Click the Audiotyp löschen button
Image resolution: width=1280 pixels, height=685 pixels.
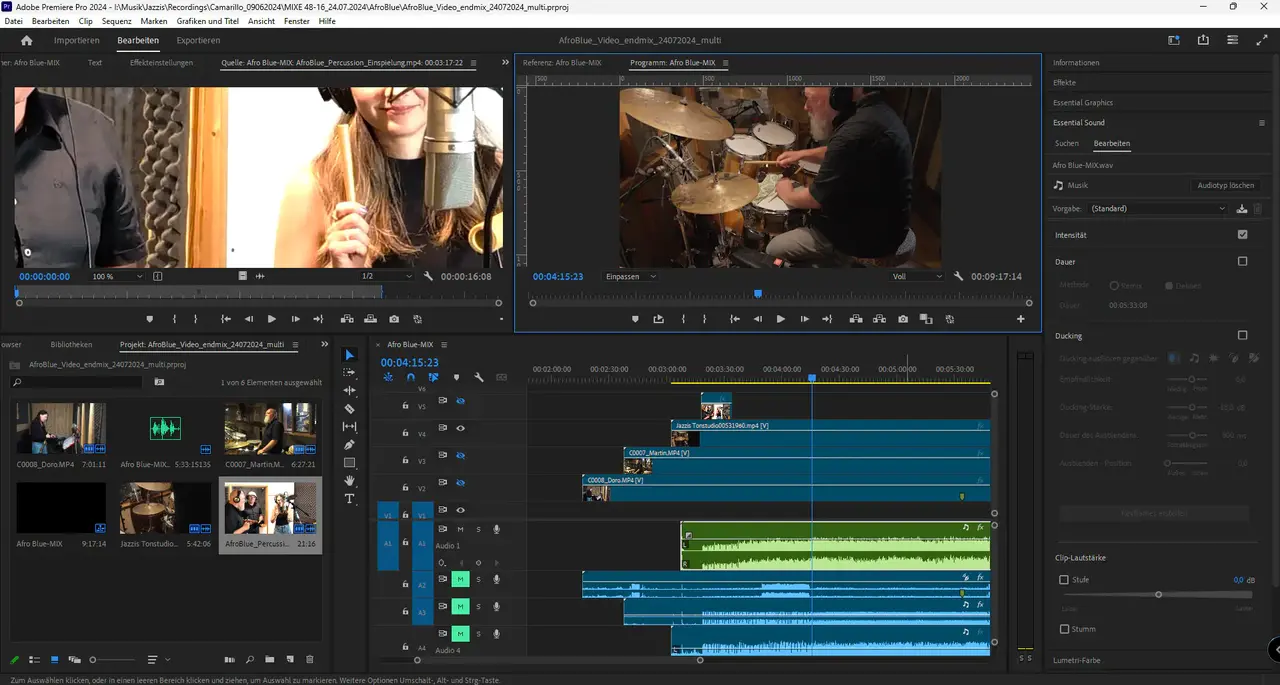click(1225, 185)
